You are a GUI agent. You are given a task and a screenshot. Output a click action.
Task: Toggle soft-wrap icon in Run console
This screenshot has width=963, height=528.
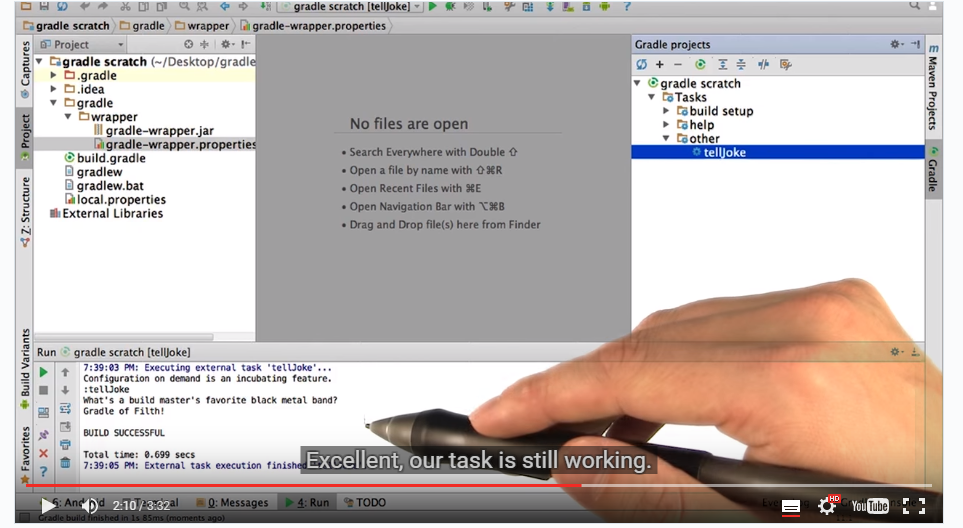(x=65, y=409)
